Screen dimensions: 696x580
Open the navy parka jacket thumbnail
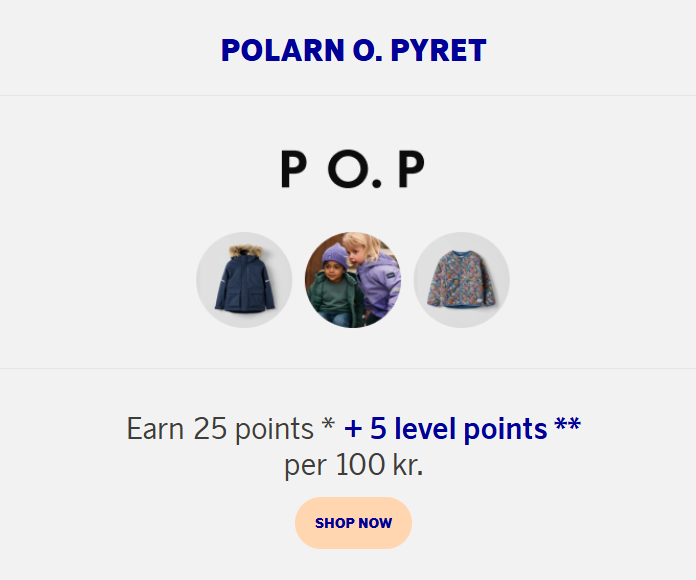[244, 280]
